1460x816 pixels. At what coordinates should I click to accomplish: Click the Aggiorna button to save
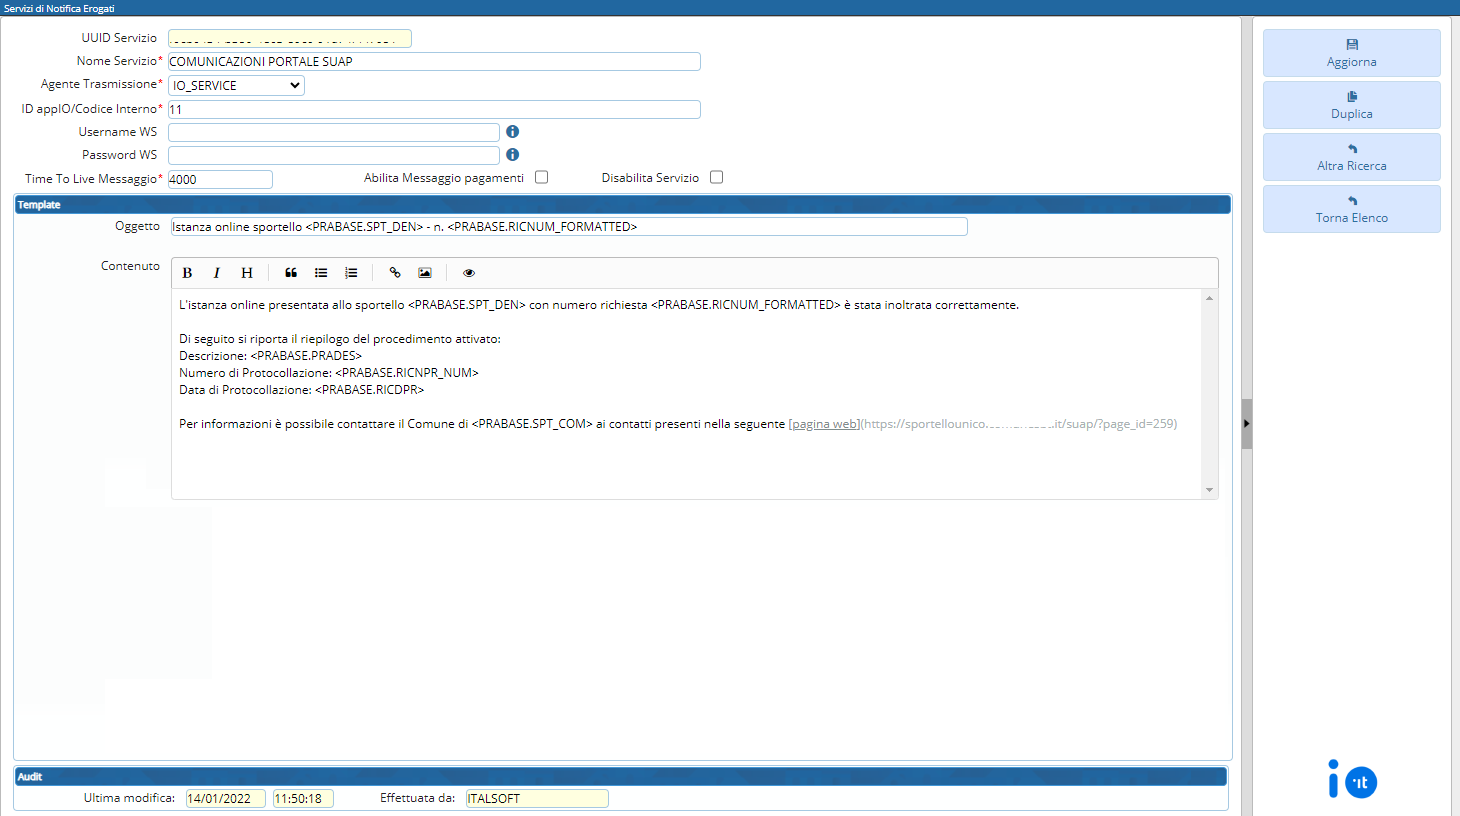click(x=1351, y=53)
